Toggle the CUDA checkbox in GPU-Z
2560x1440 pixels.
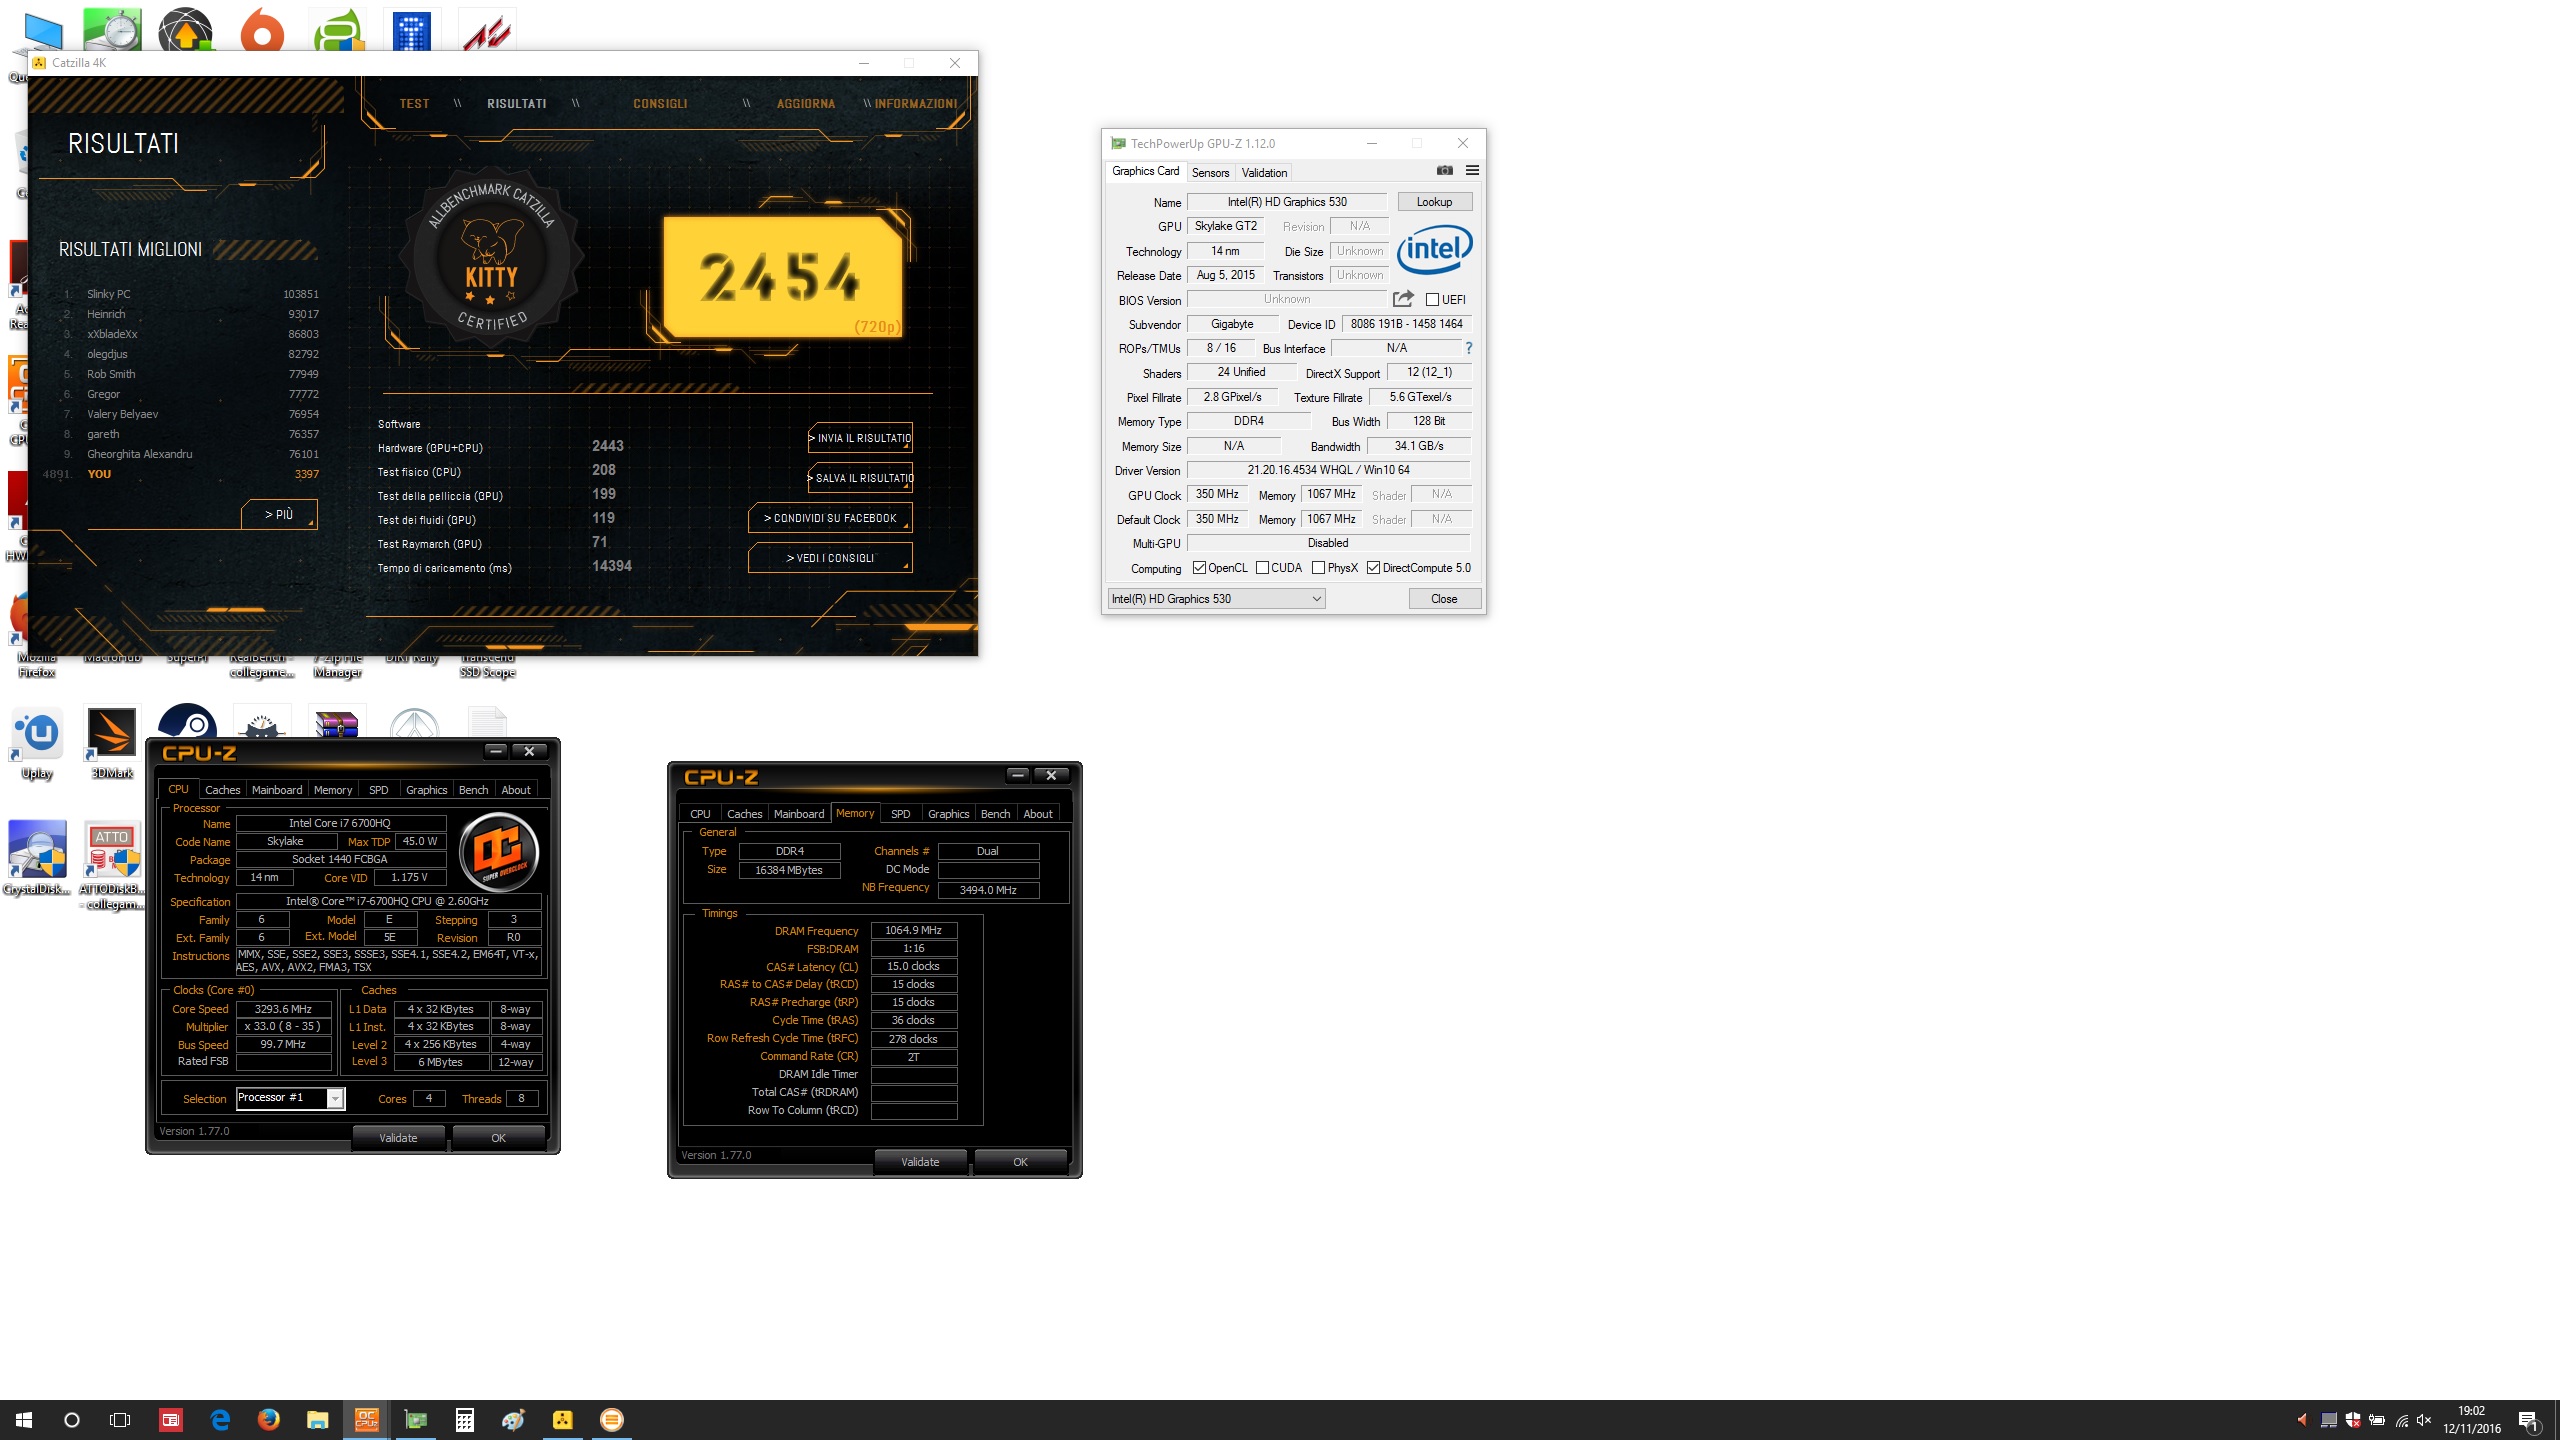tap(1262, 568)
